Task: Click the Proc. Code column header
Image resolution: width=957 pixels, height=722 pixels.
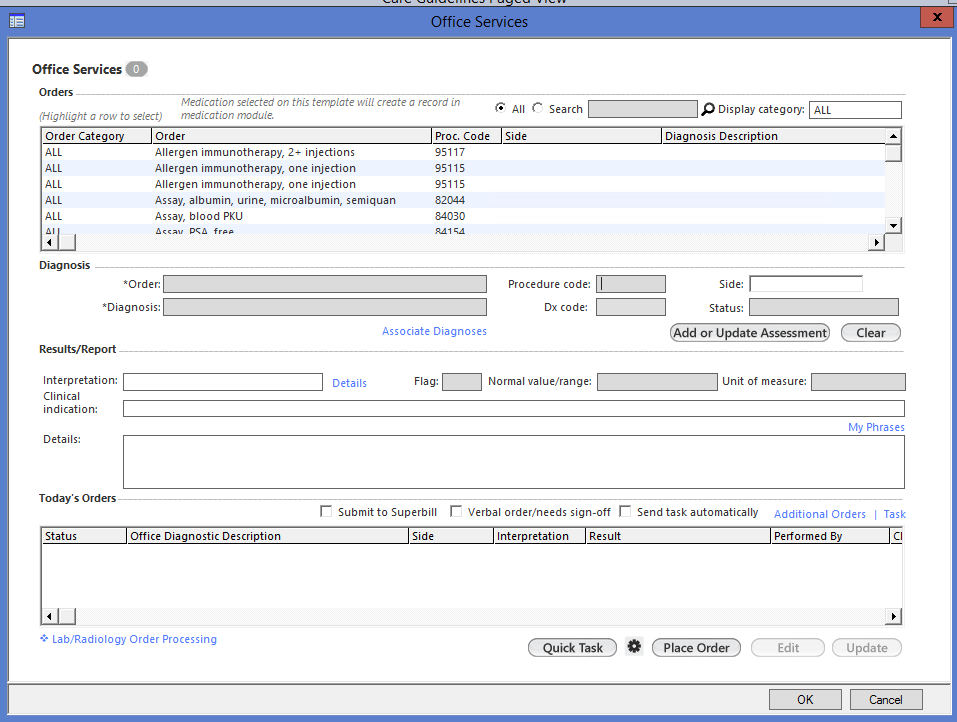Action: tap(466, 136)
